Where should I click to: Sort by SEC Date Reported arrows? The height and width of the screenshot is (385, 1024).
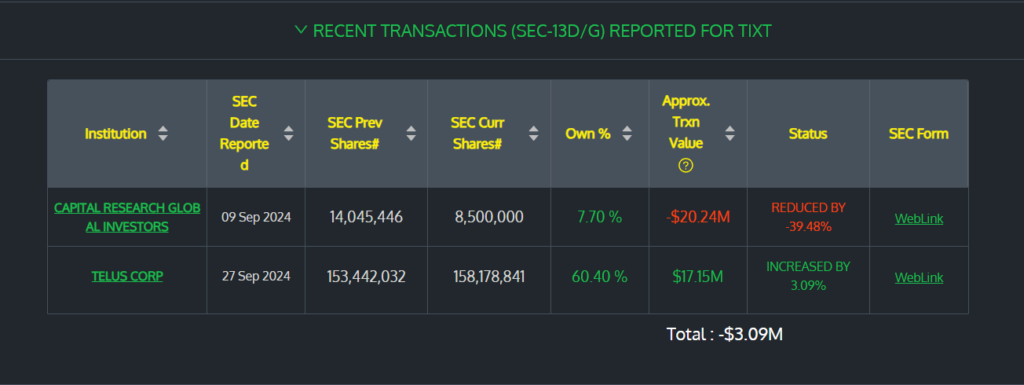coord(289,134)
